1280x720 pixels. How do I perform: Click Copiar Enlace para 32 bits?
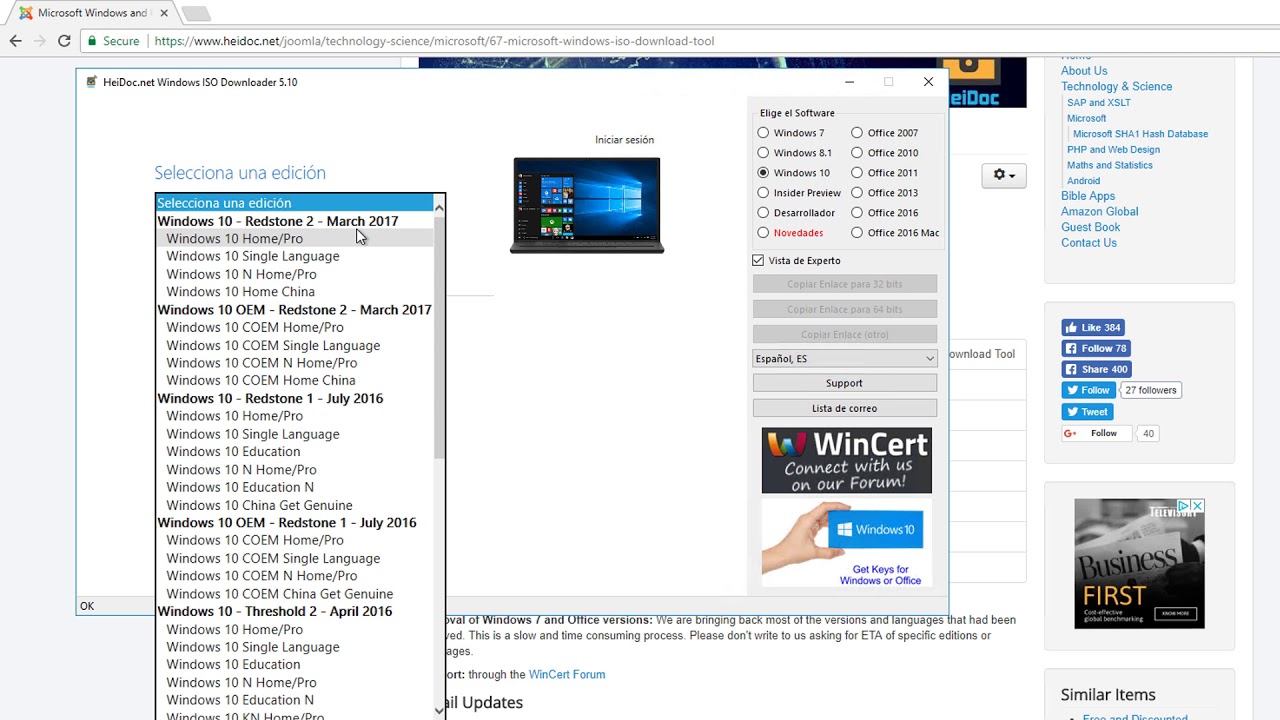(x=845, y=284)
